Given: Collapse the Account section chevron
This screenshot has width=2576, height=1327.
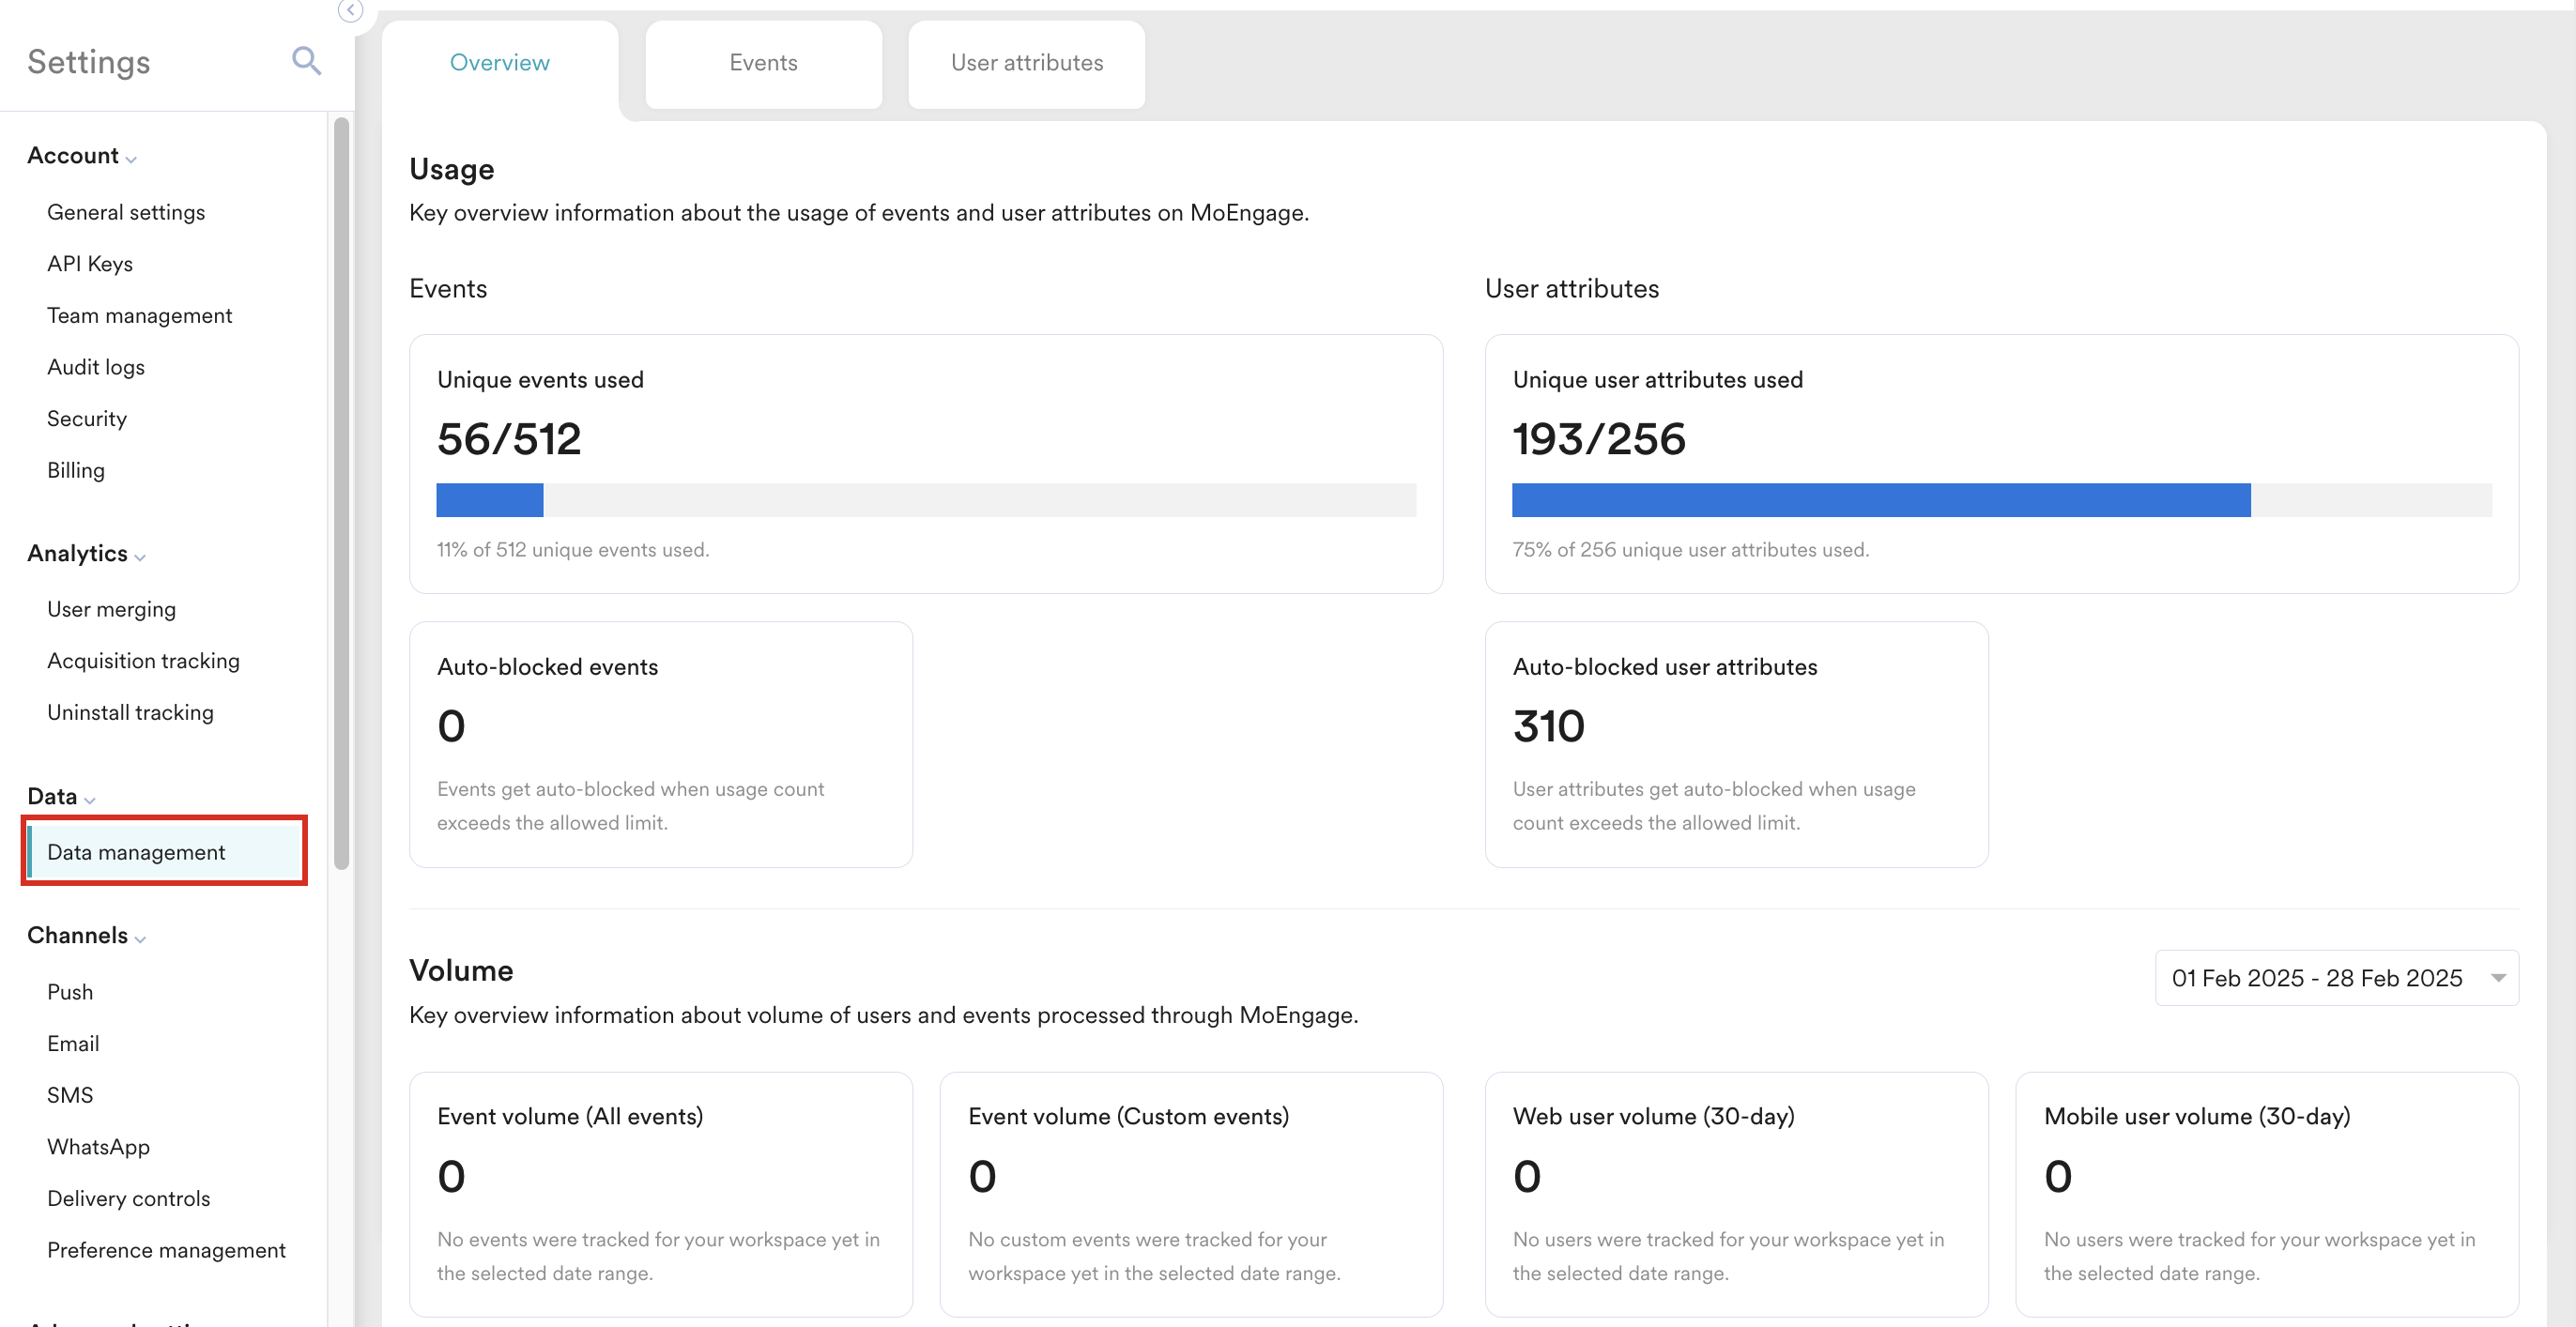Looking at the screenshot, I should 131,159.
